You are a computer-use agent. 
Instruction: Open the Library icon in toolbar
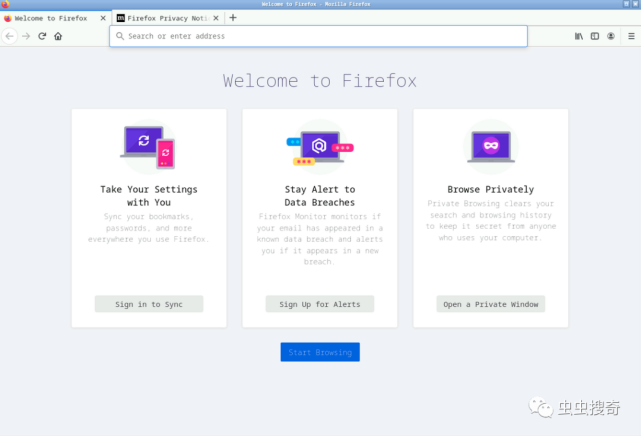[579, 36]
